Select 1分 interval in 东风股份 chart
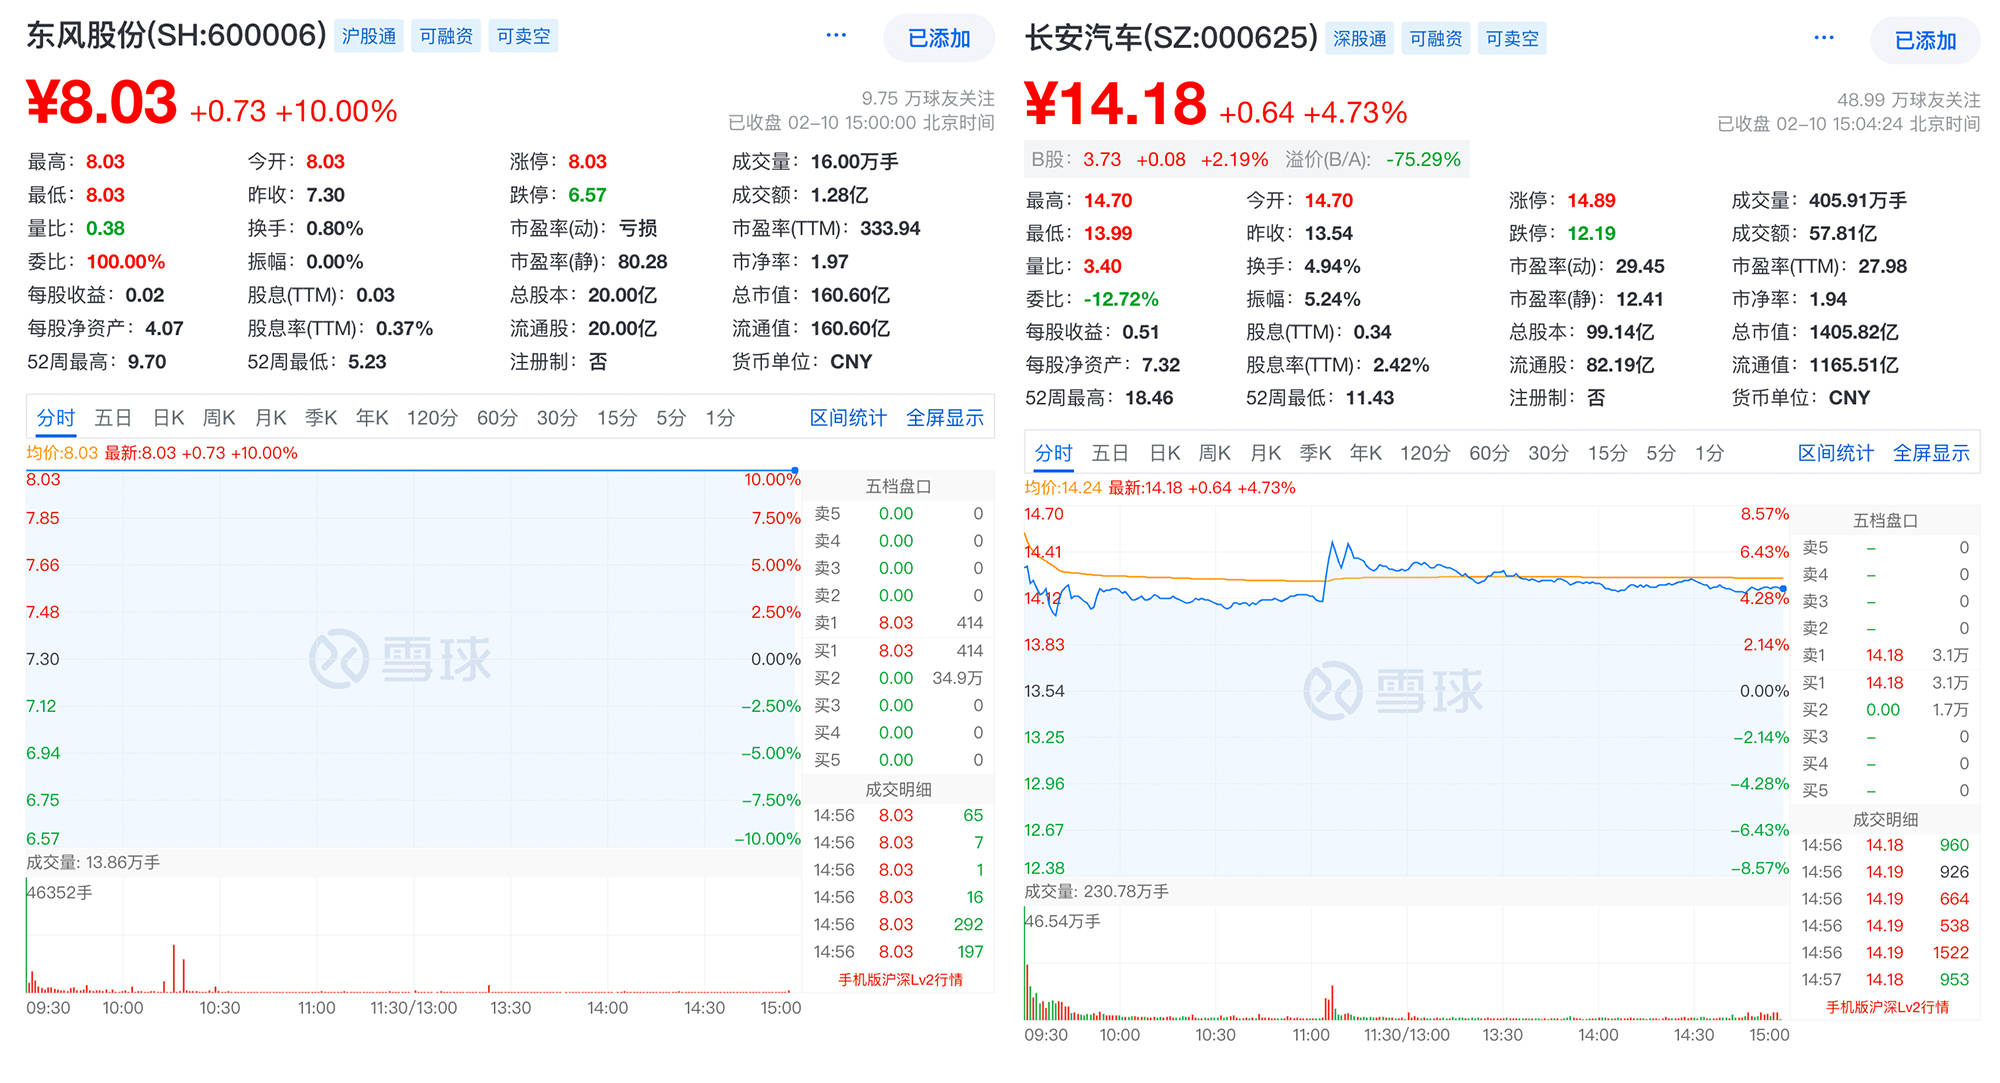Viewport: 2000px width, 1083px height. (720, 418)
